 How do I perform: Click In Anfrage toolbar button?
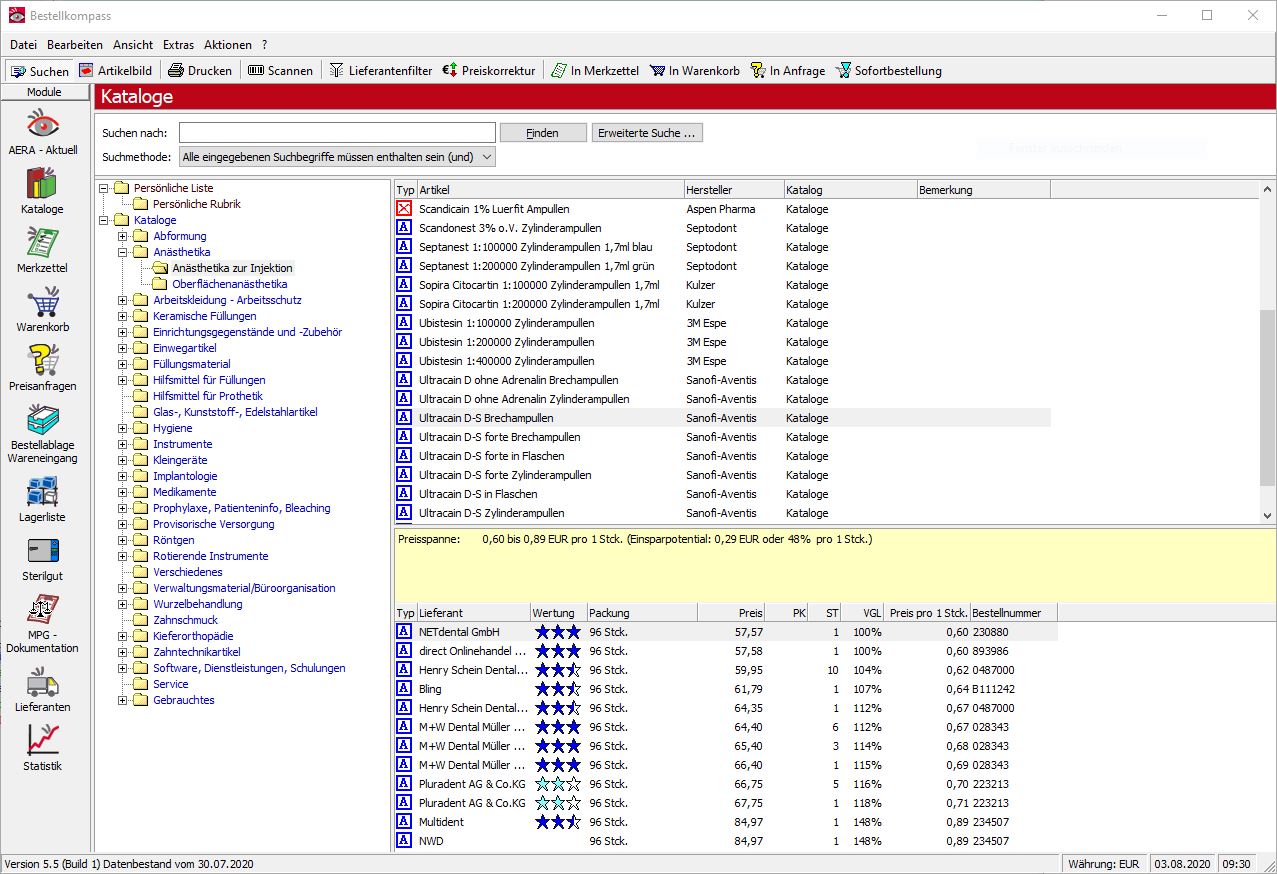pos(788,71)
